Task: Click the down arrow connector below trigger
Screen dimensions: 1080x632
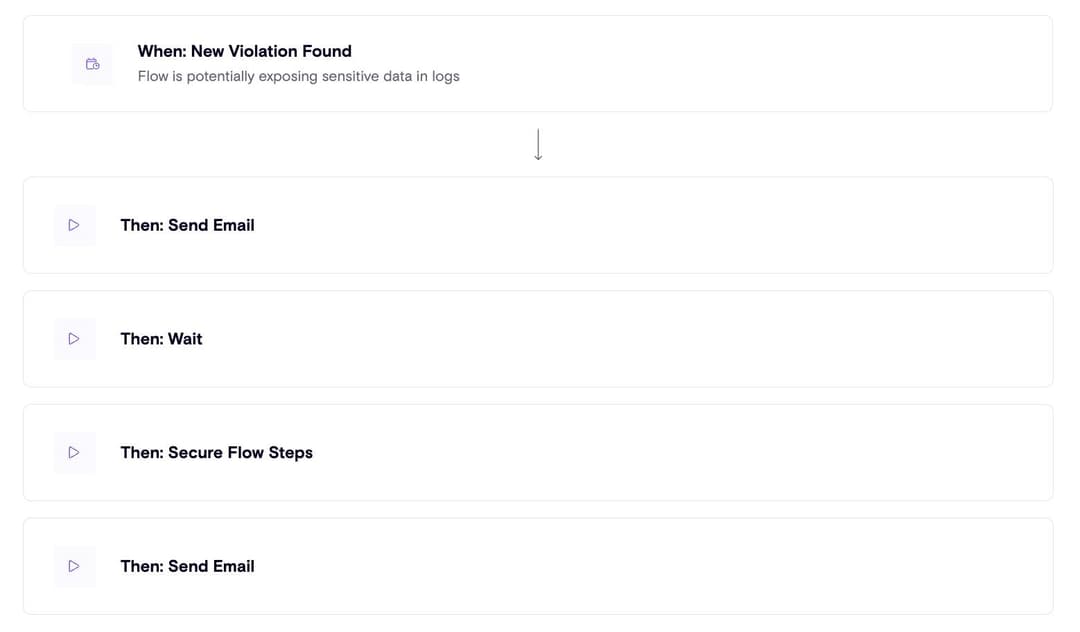Action: click(538, 145)
